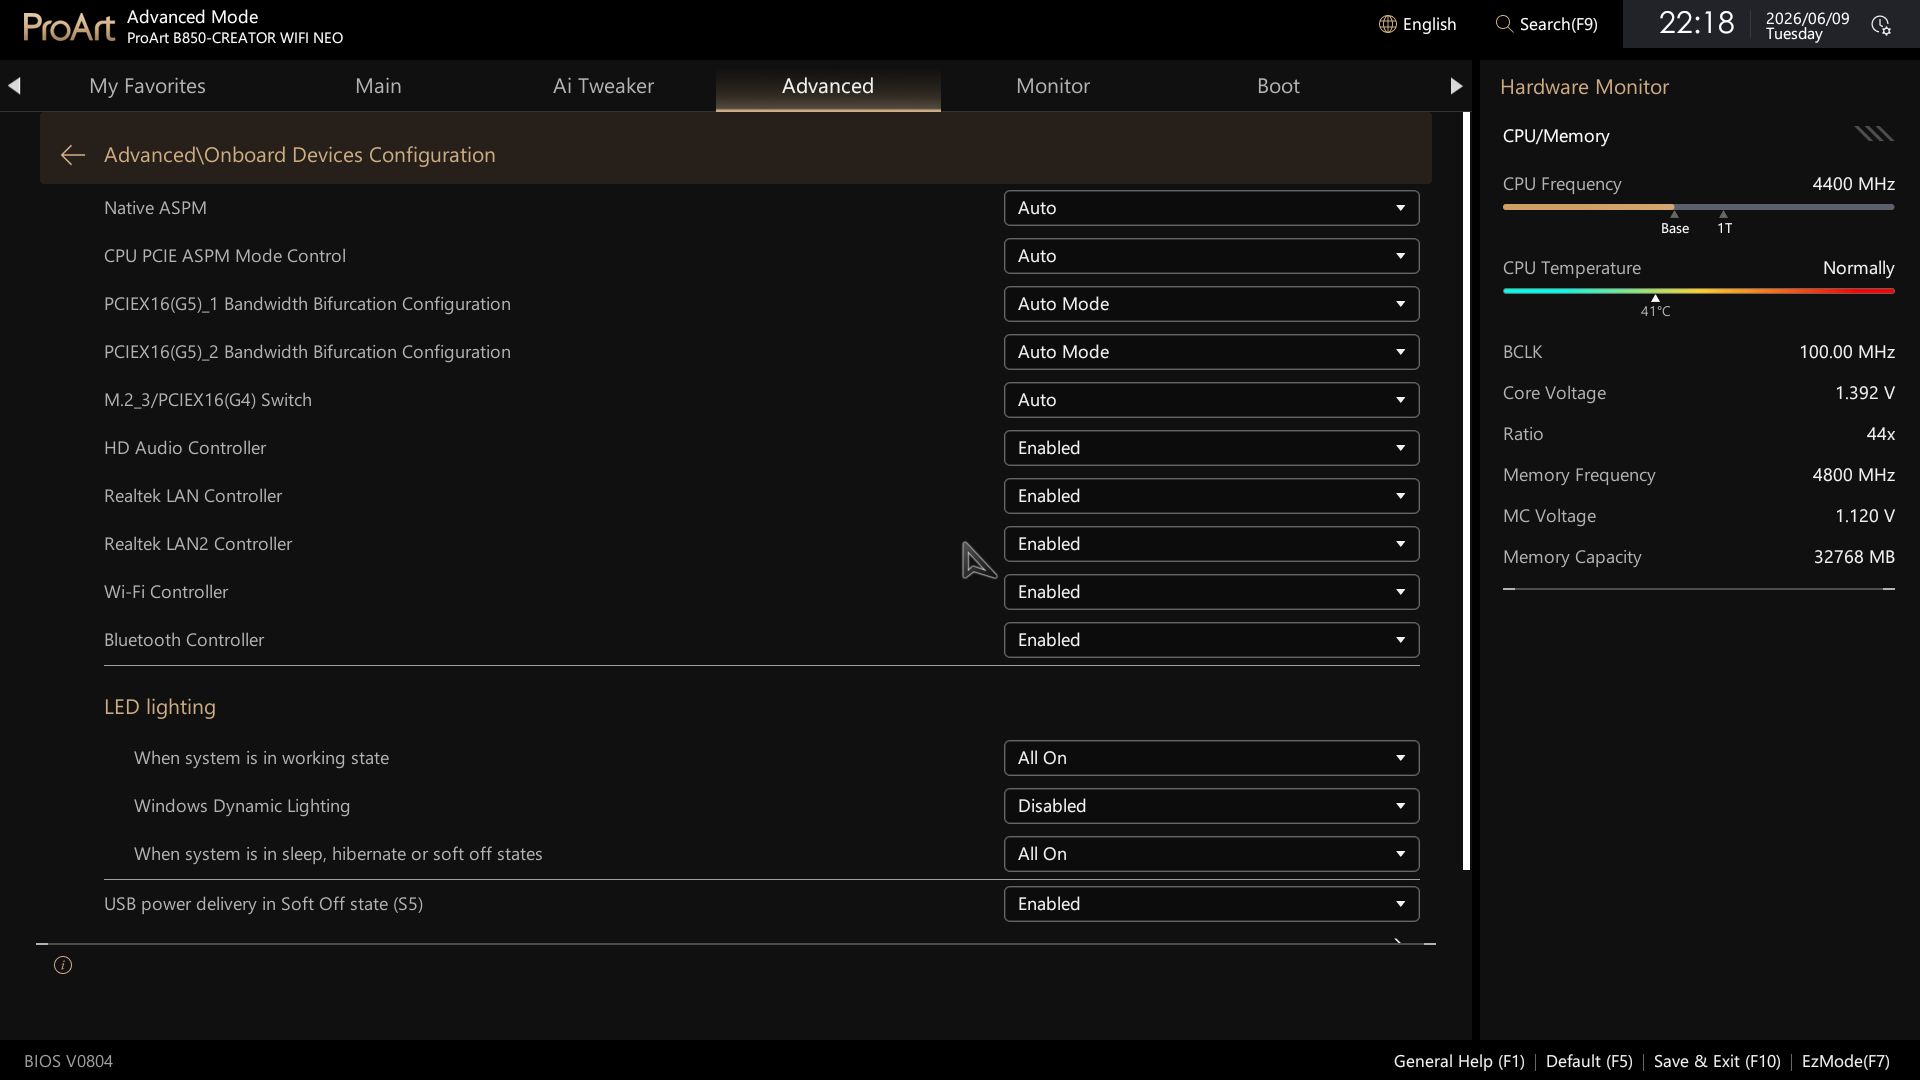
Task: Click the Memory Frequency 4800 MHz value
Action: tap(1853, 475)
